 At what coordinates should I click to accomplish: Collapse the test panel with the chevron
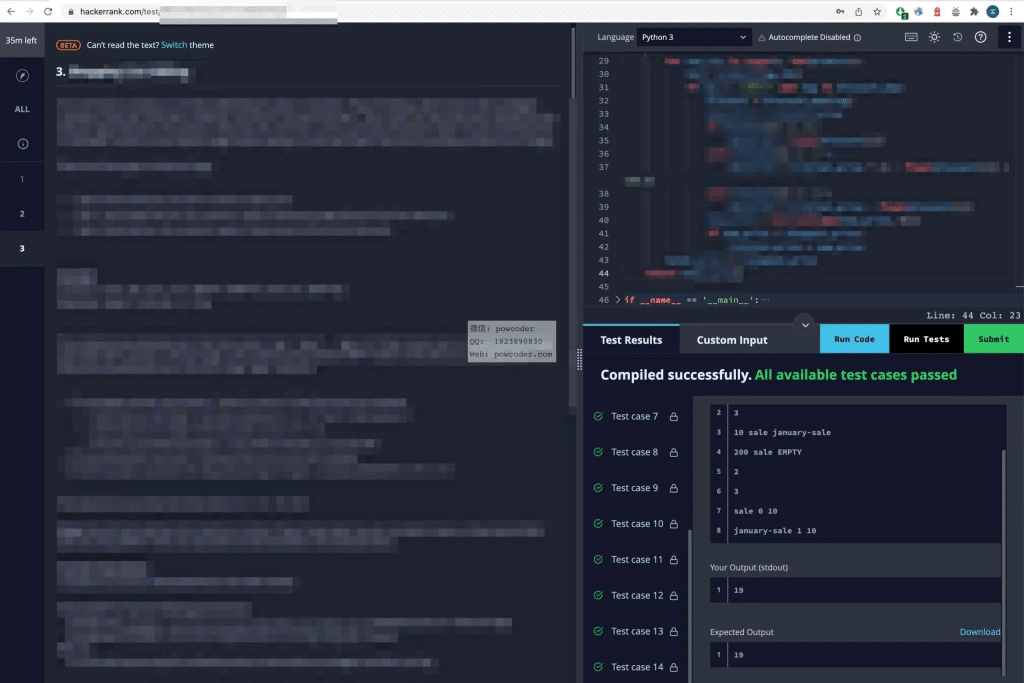click(805, 323)
